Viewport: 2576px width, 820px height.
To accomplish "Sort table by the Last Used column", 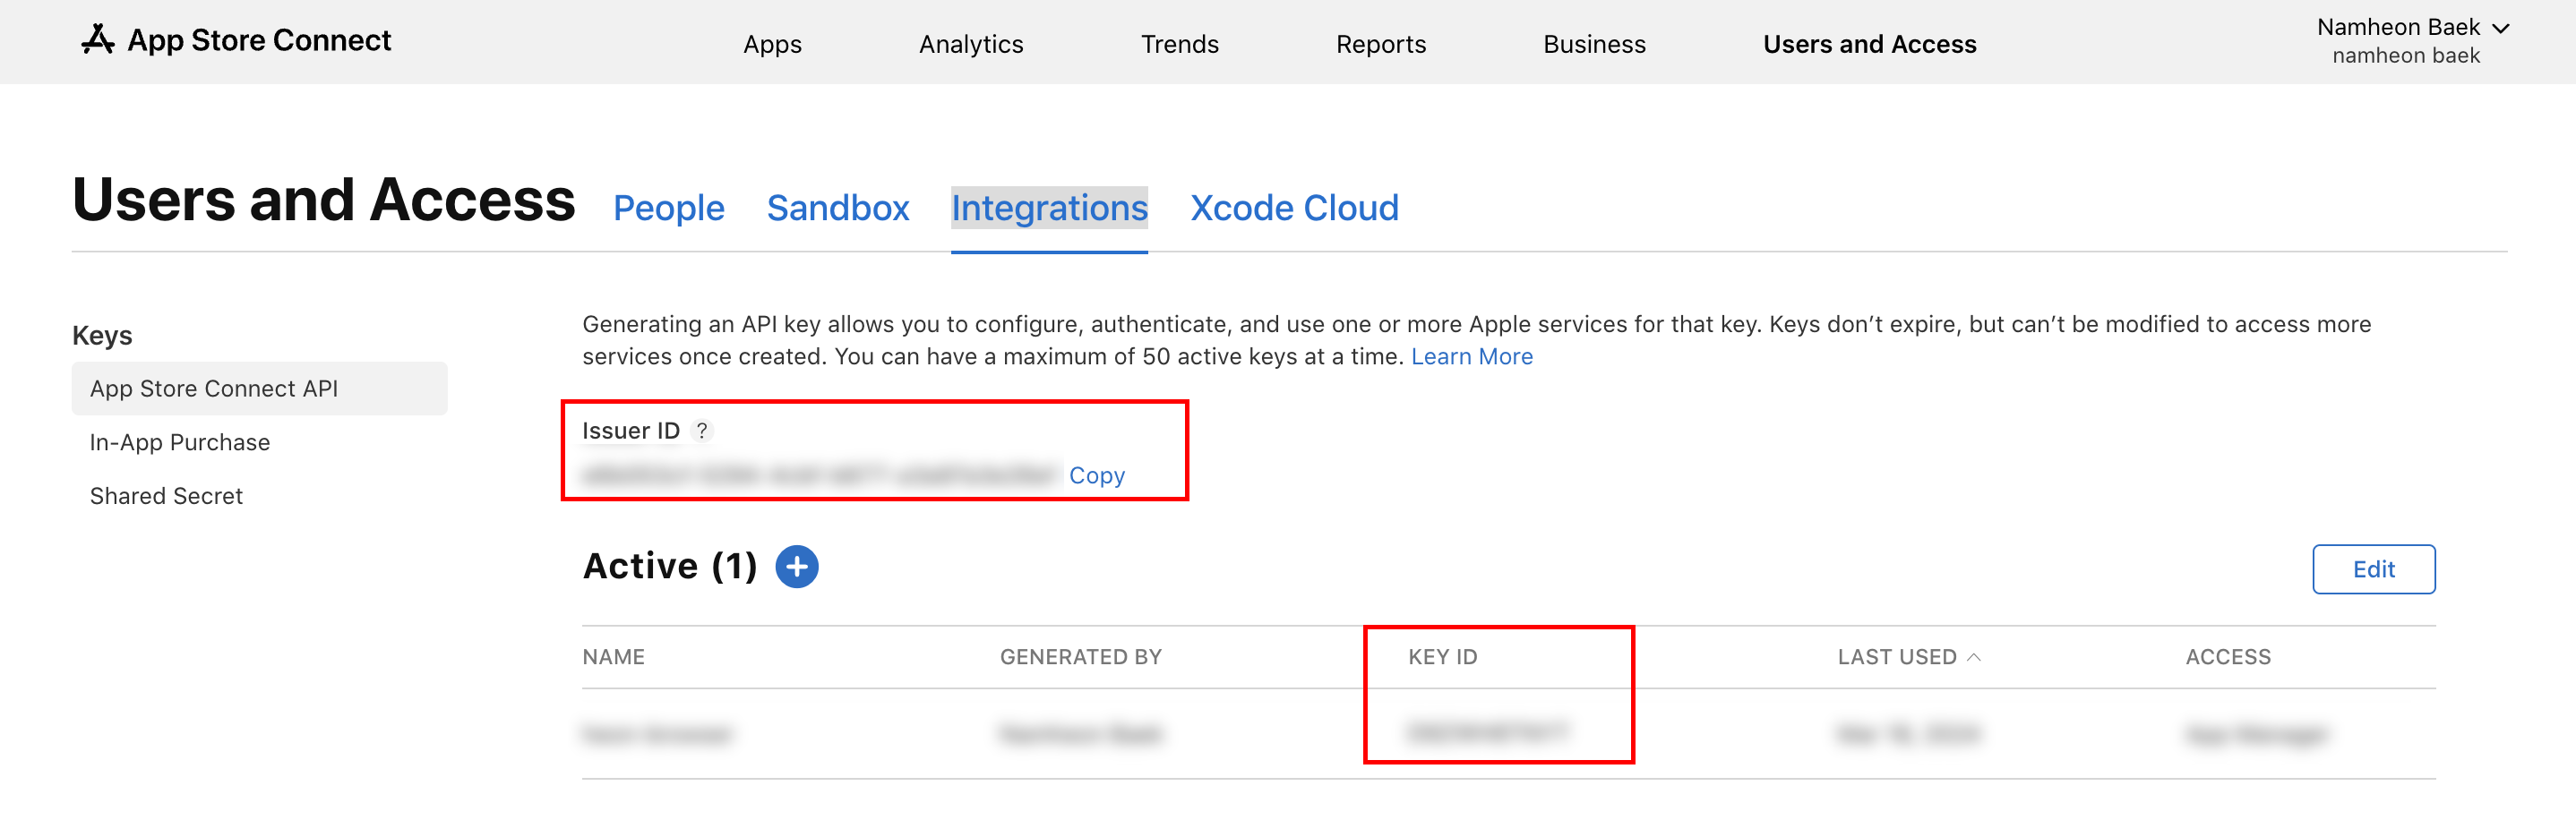I will (x=1908, y=657).
